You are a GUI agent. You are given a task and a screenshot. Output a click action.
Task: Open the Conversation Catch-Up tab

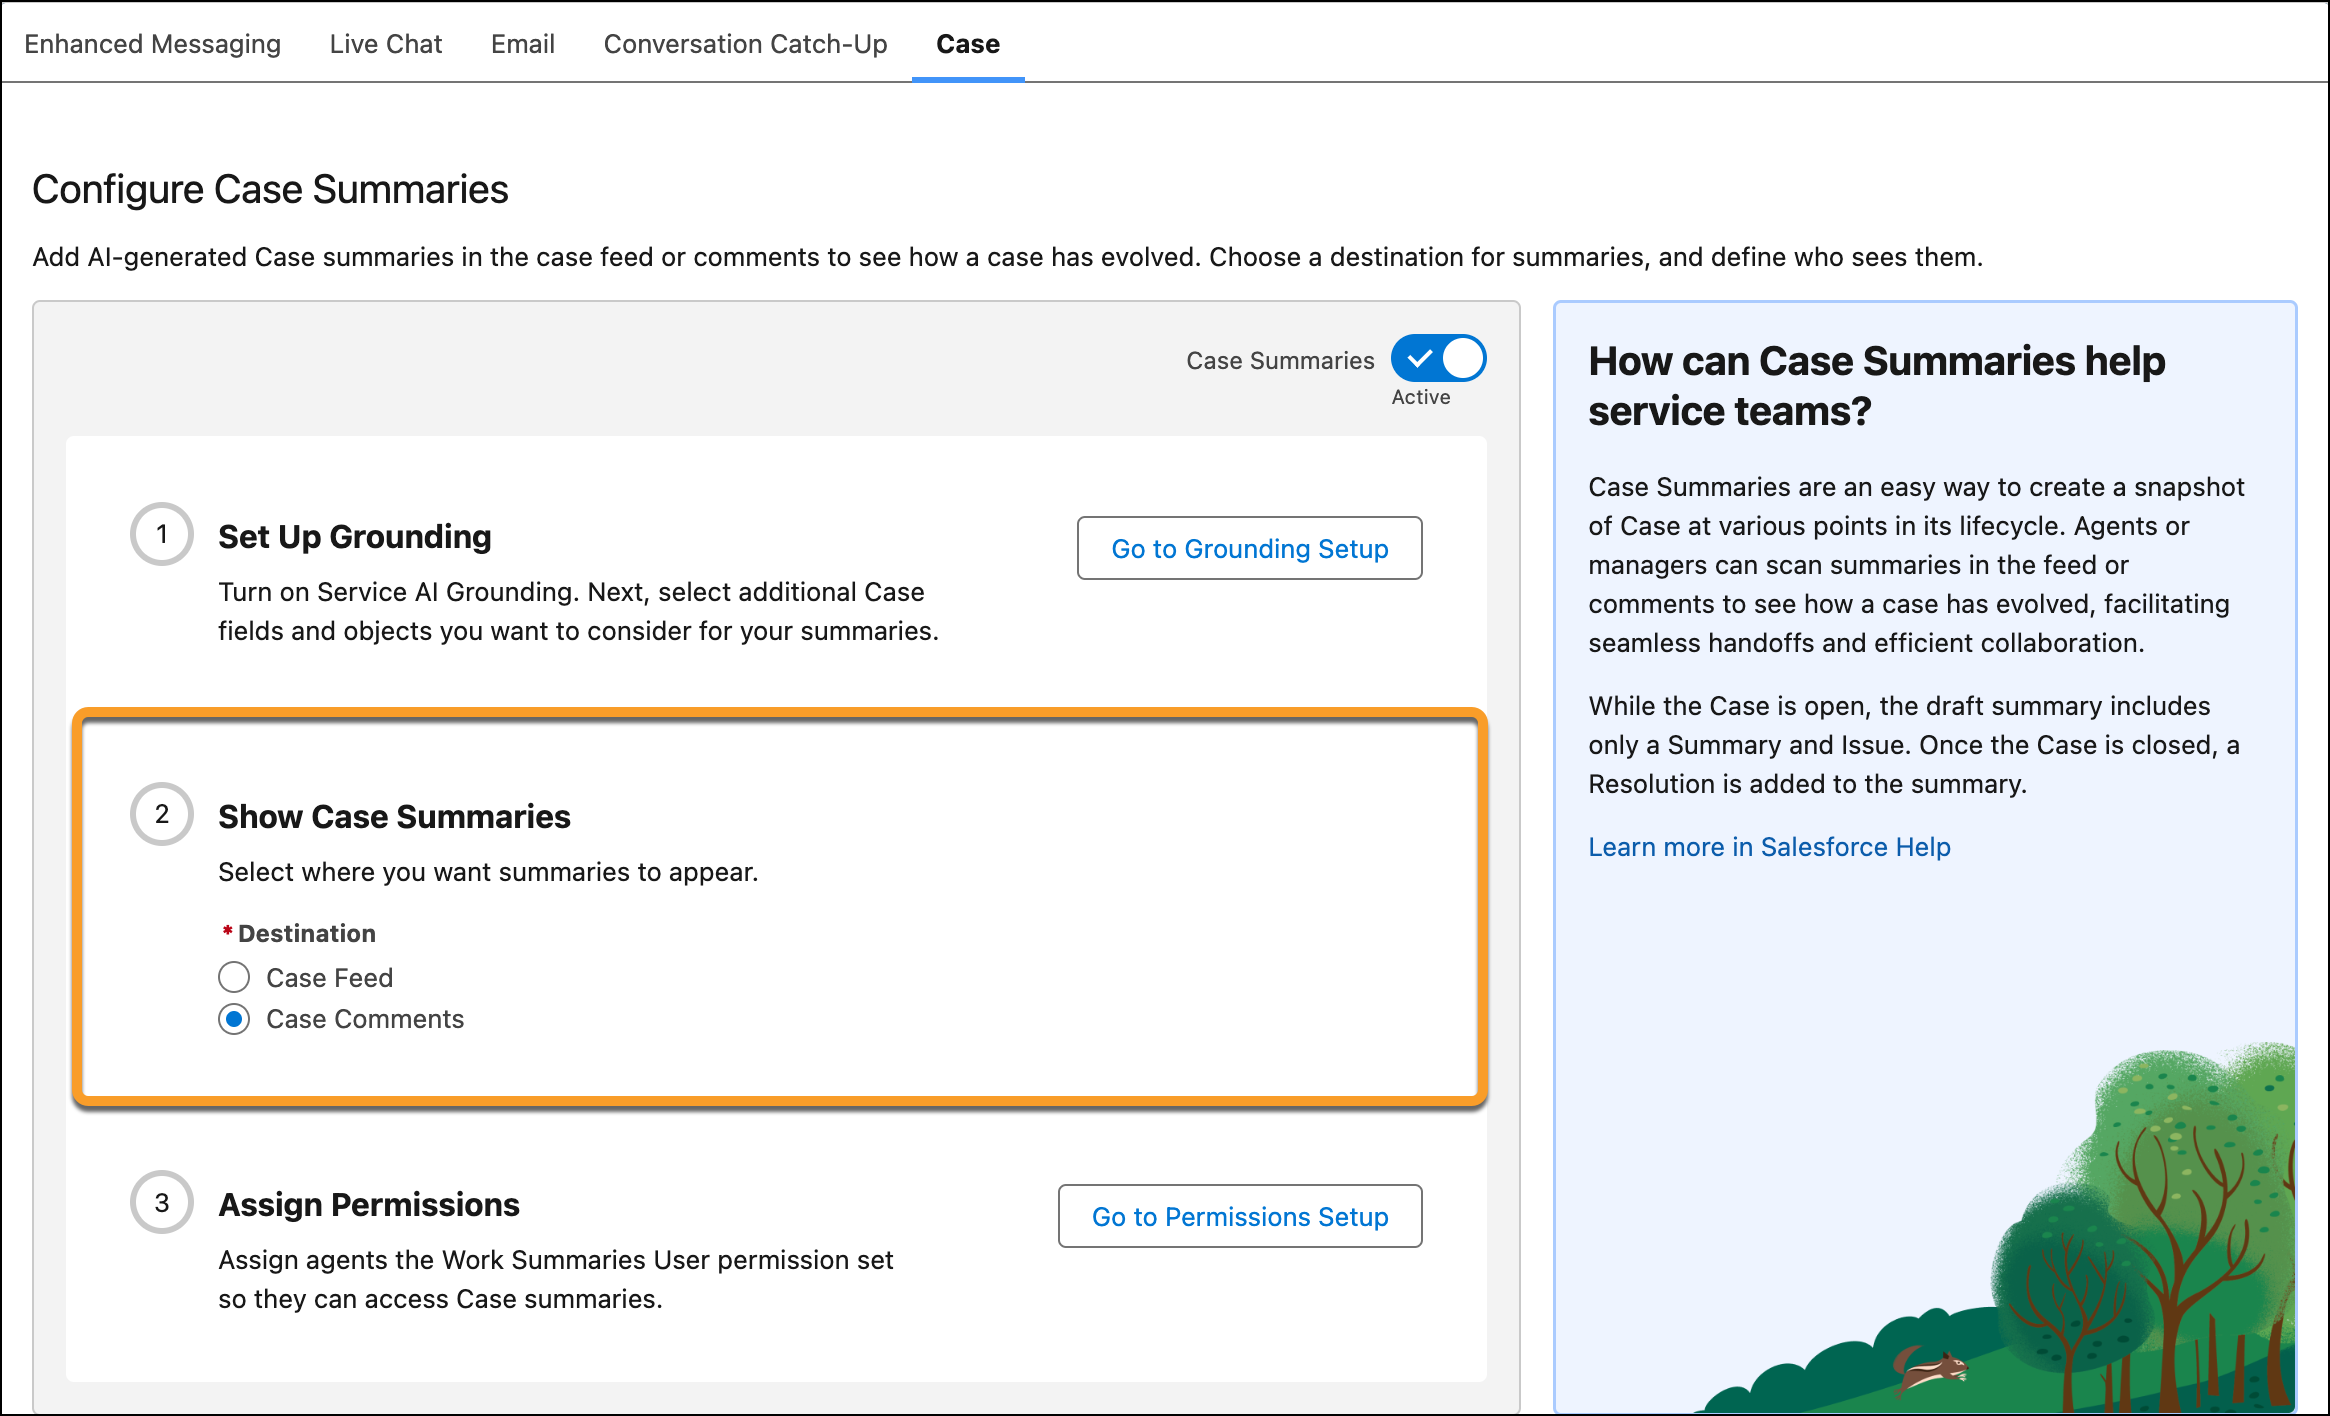pyautogui.click(x=746, y=44)
